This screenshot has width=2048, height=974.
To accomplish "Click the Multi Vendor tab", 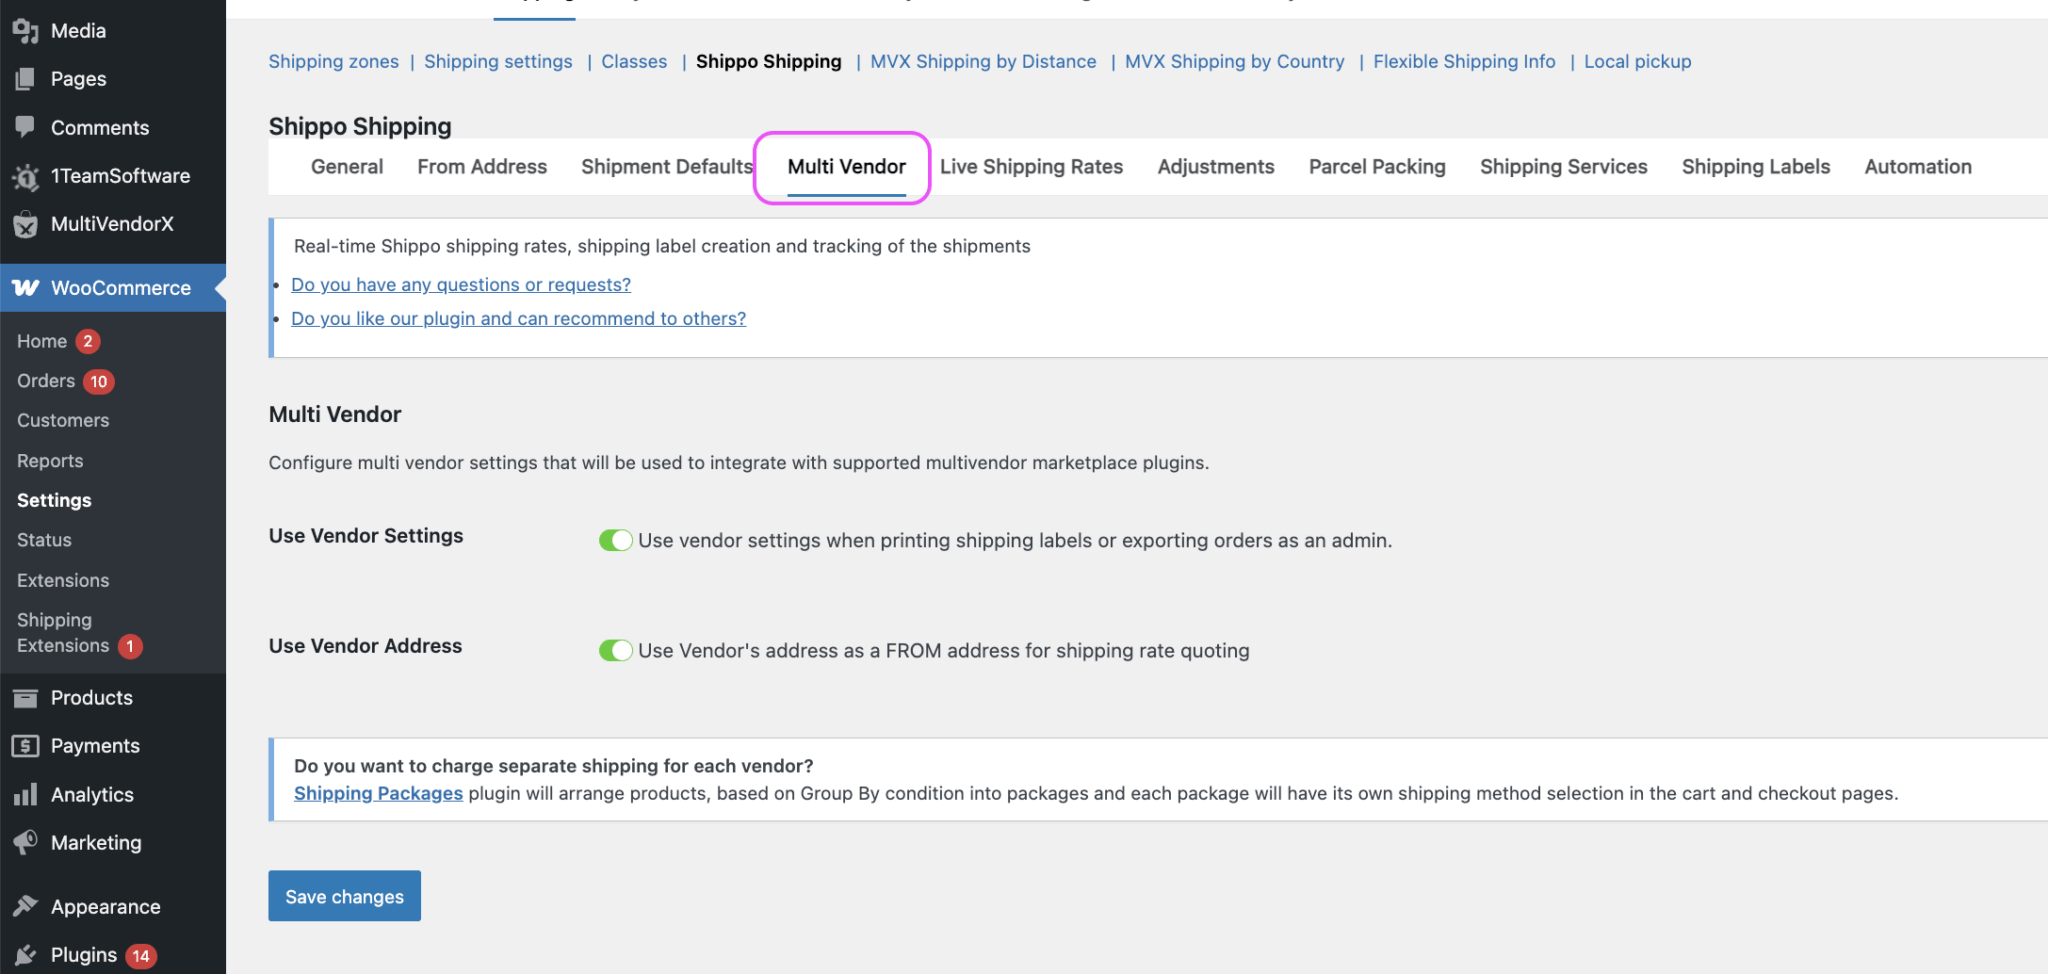I will (846, 167).
